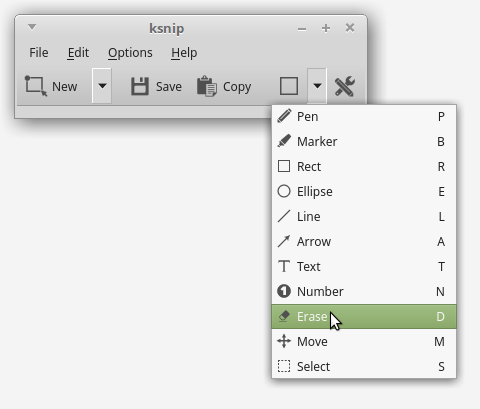Select the Text tool entry

point(364,267)
